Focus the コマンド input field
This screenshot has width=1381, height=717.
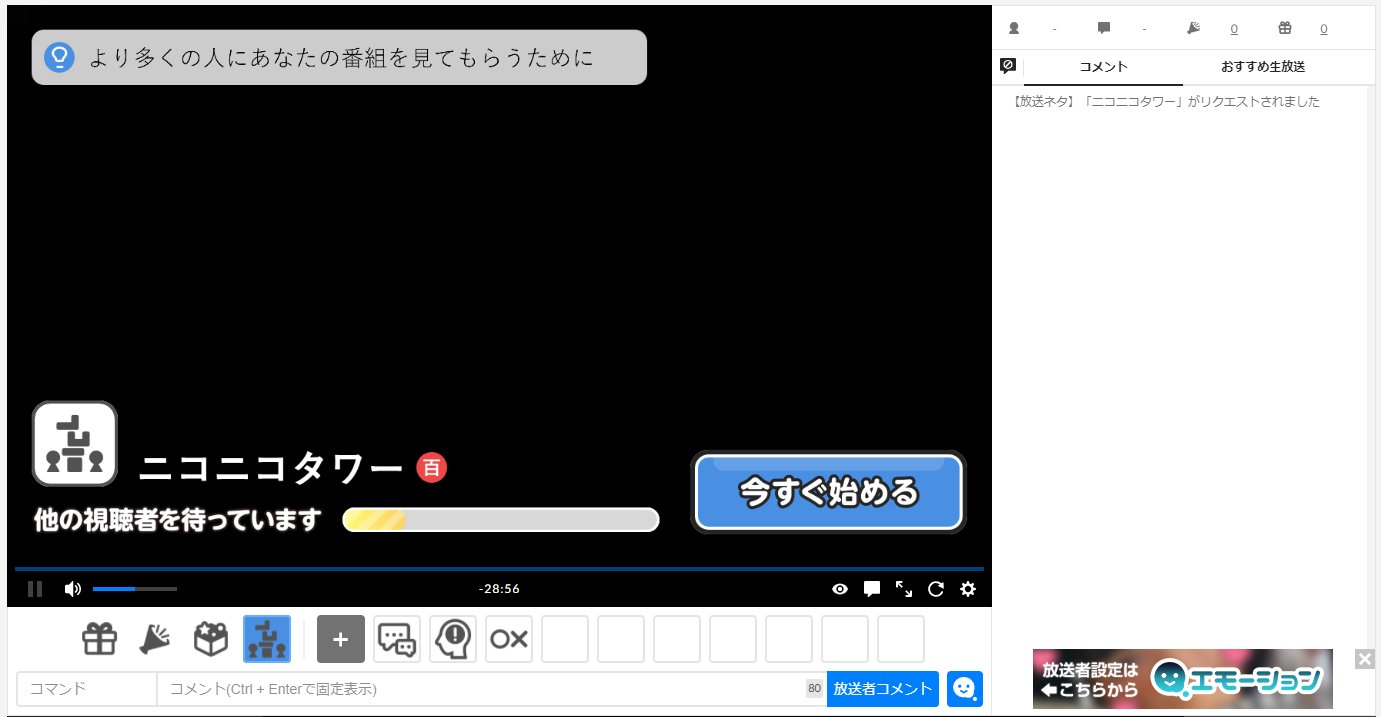[87, 689]
